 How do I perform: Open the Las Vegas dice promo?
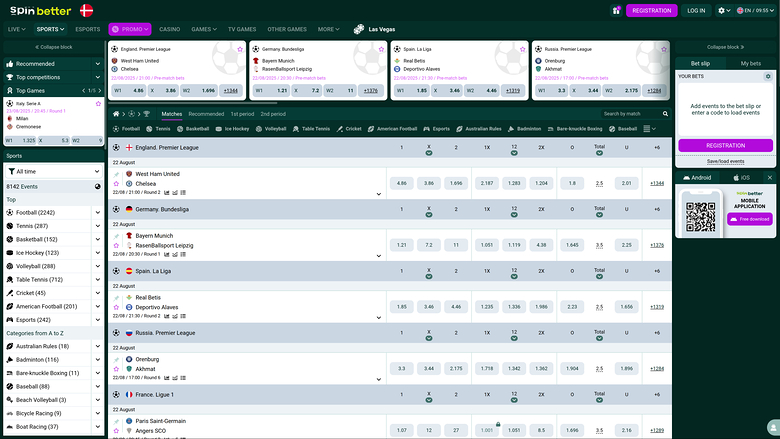[375, 29]
